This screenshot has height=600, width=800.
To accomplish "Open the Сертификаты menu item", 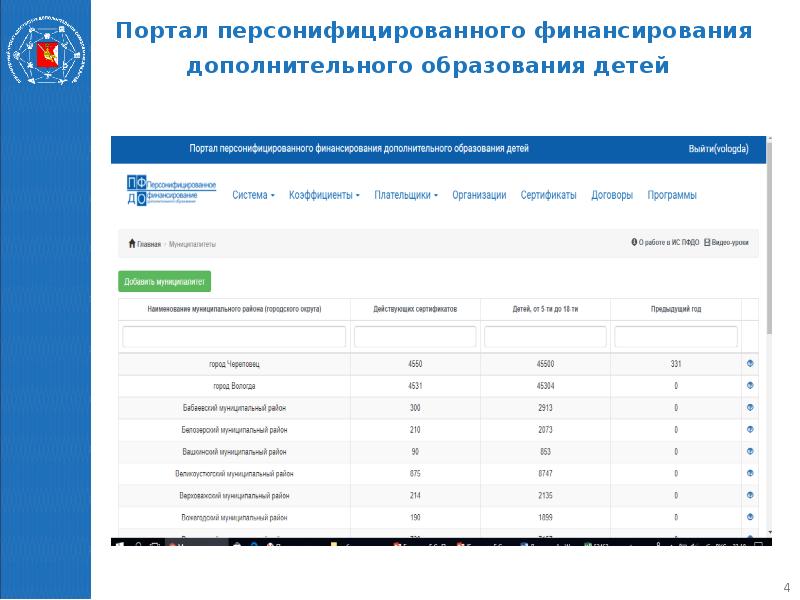I will pyautogui.click(x=548, y=196).
